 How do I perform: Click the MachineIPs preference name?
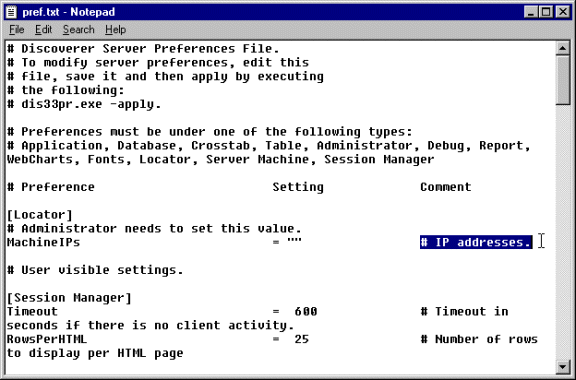(x=43, y=243)
